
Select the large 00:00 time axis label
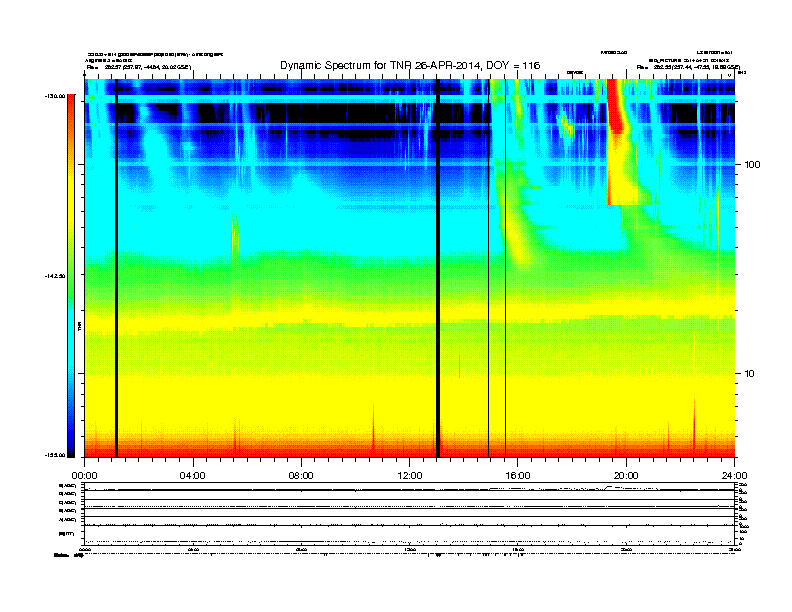click(x=84, y=476)
